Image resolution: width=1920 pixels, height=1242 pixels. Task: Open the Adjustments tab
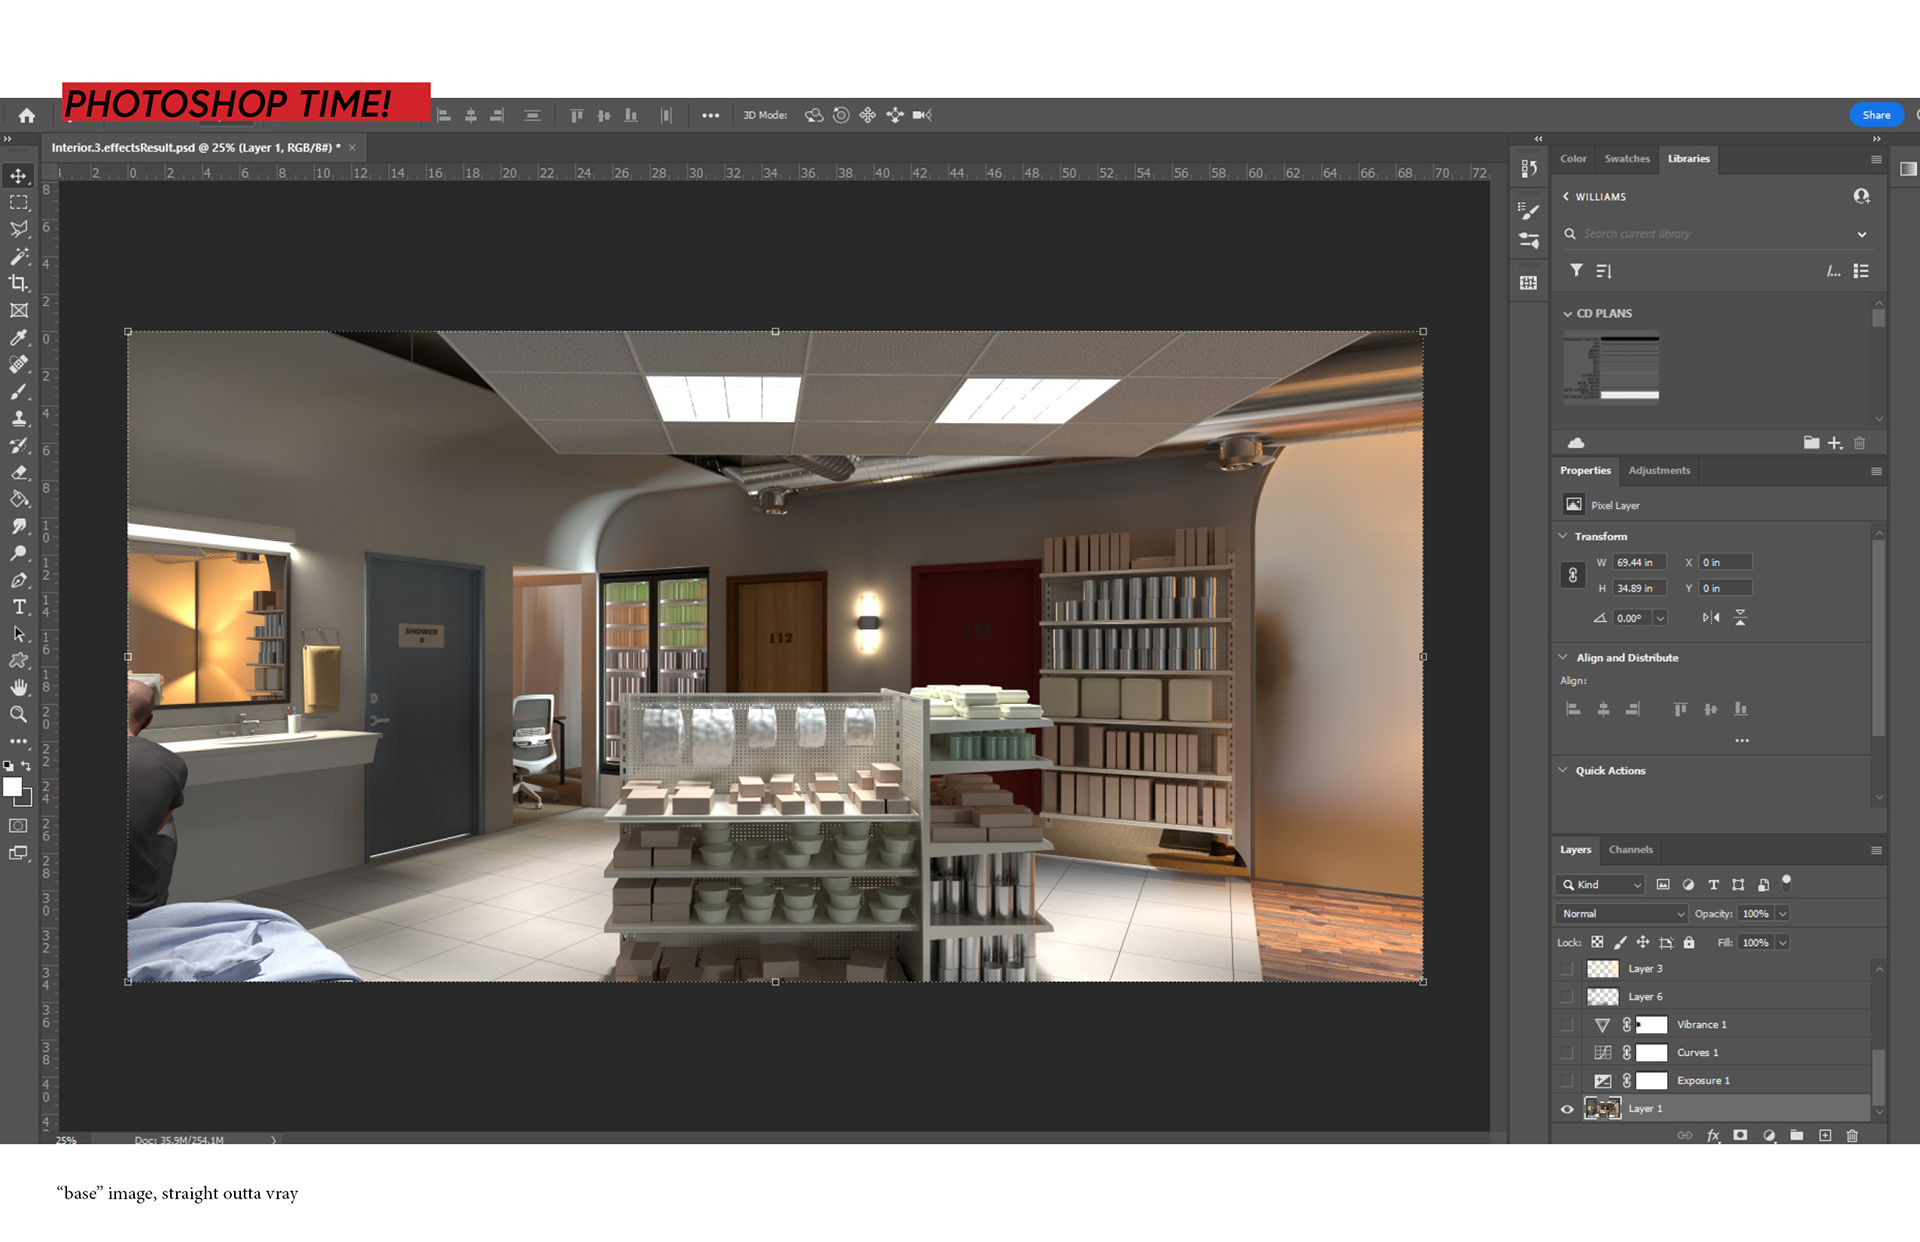click(1659, 470)
